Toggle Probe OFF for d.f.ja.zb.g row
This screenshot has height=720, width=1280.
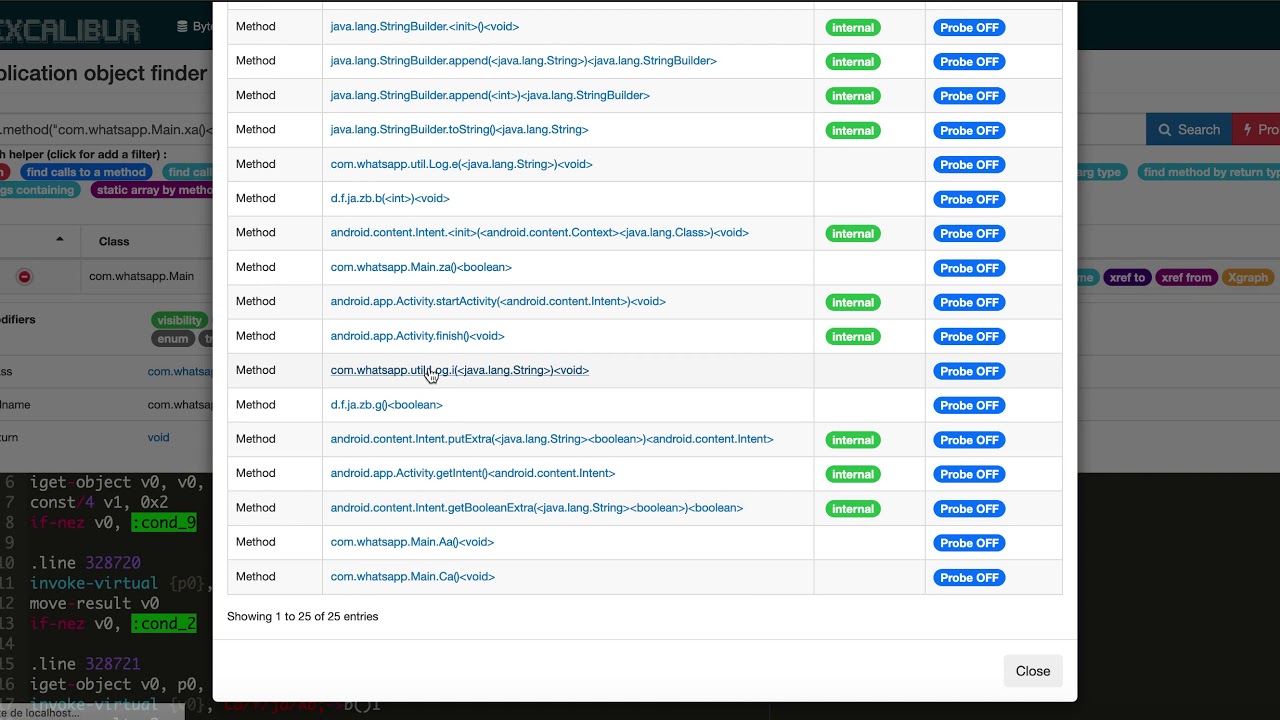(969, 405)
